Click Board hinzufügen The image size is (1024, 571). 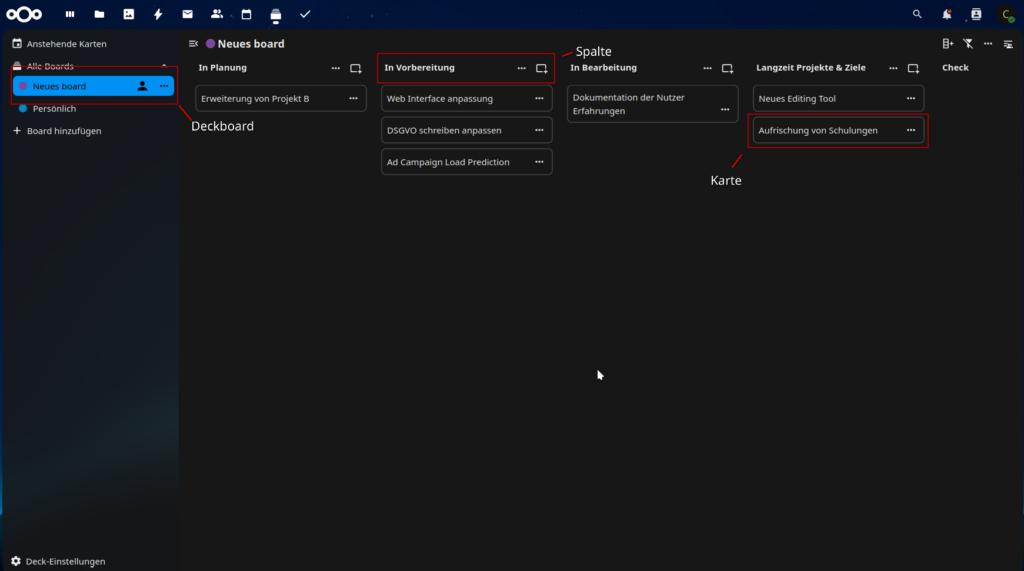pos(63,131)
